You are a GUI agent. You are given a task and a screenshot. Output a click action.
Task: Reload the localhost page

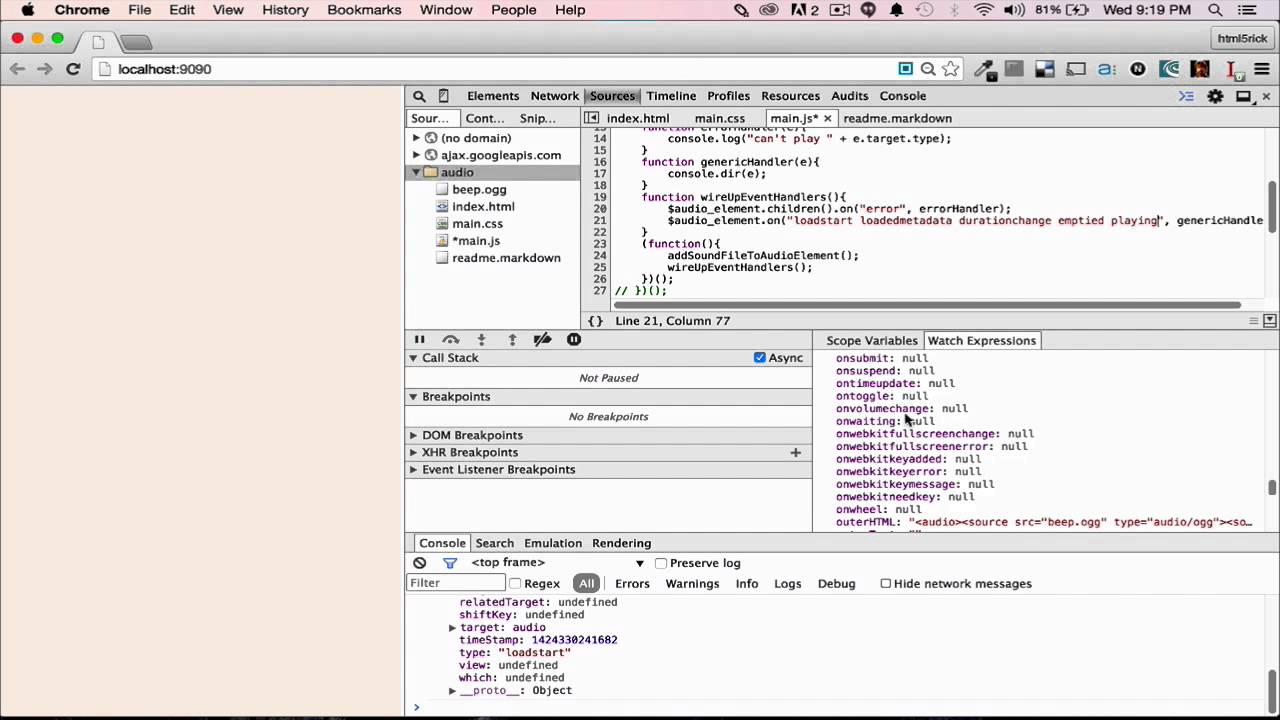click(73, 69)
